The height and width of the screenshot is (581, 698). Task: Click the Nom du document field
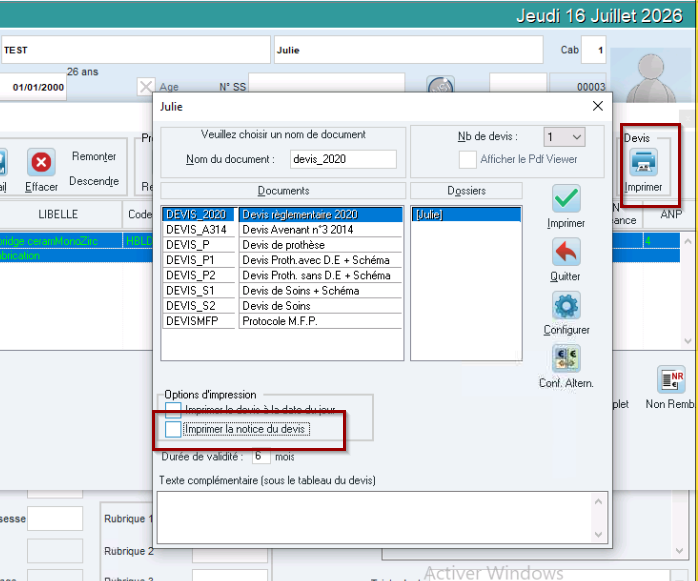point(343,159)
